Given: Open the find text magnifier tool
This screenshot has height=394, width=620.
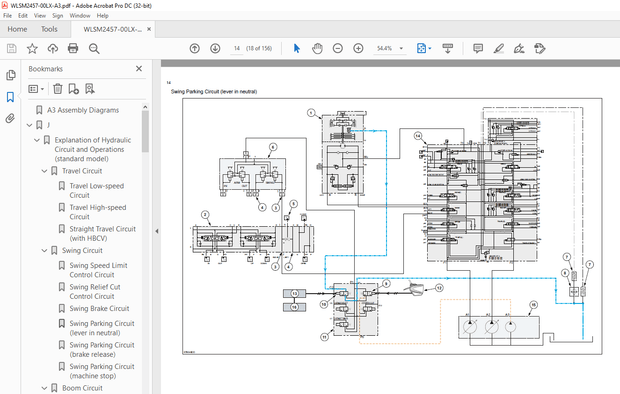Looking at the screenshot, I should tap(94, 49).
